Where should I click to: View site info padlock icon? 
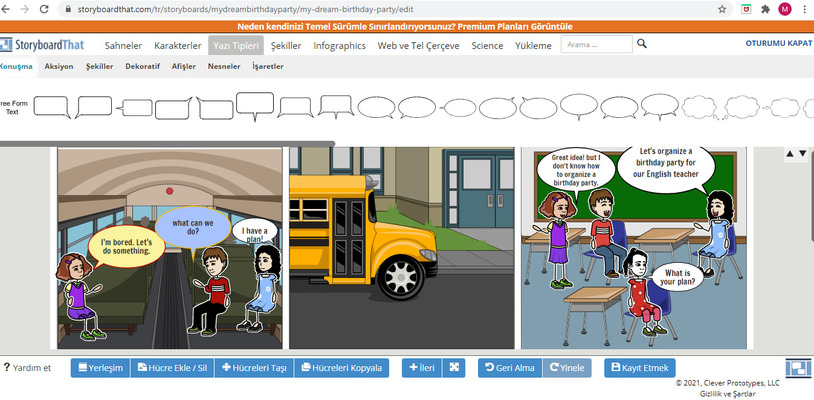click(67, 9)
